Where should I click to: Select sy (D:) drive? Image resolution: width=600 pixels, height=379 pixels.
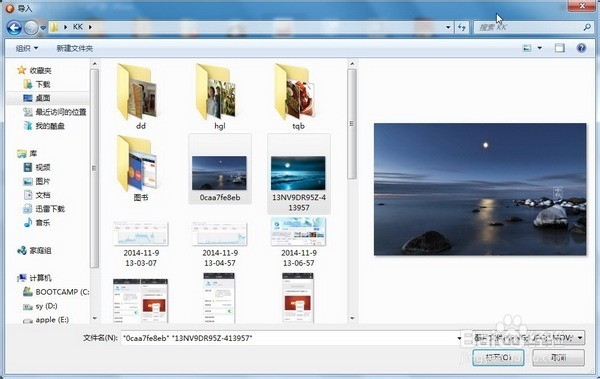(x=40, y=306)
